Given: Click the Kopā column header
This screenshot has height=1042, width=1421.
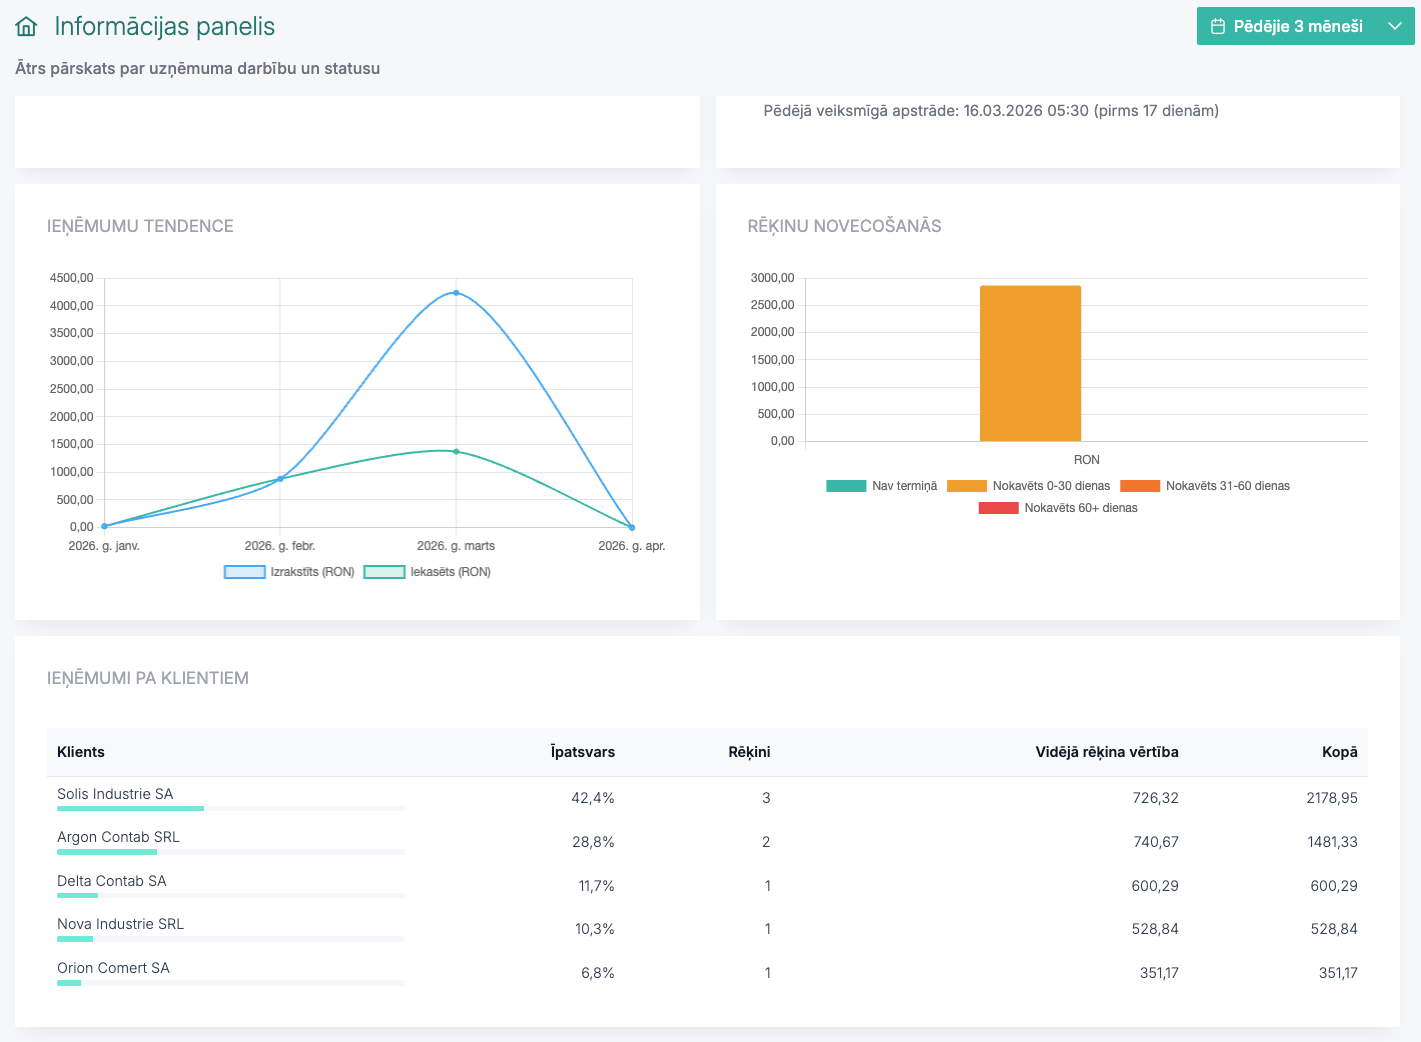Looking at the screenshot, I should click(1339, 752).
